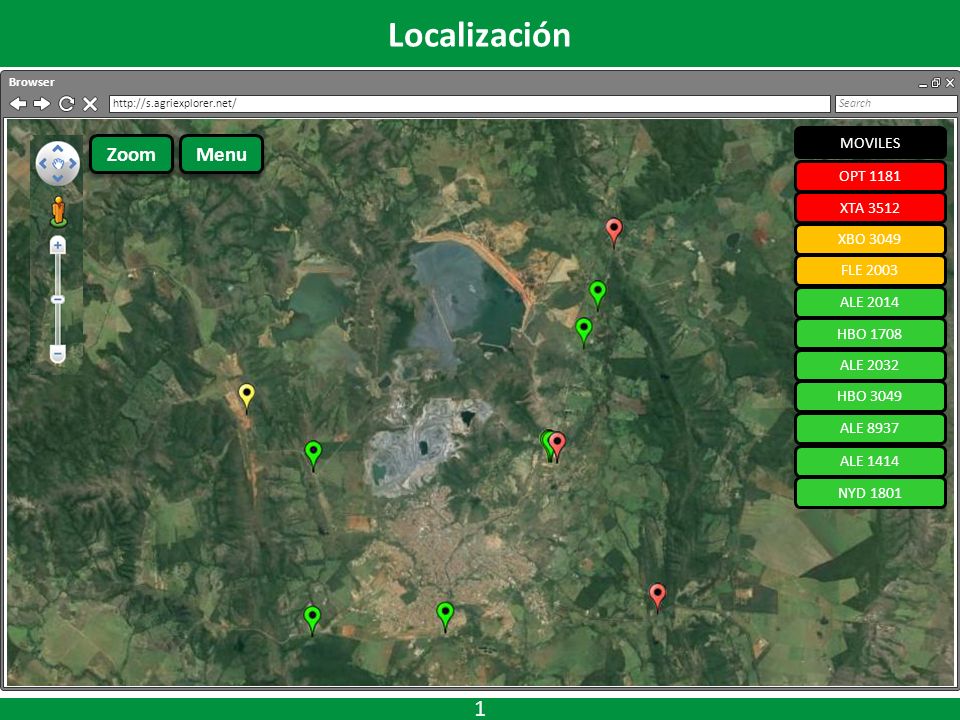The width and height of the screenshot is (960, 720).
Task: Select vehicle OPT 1181
Action: 870,176
